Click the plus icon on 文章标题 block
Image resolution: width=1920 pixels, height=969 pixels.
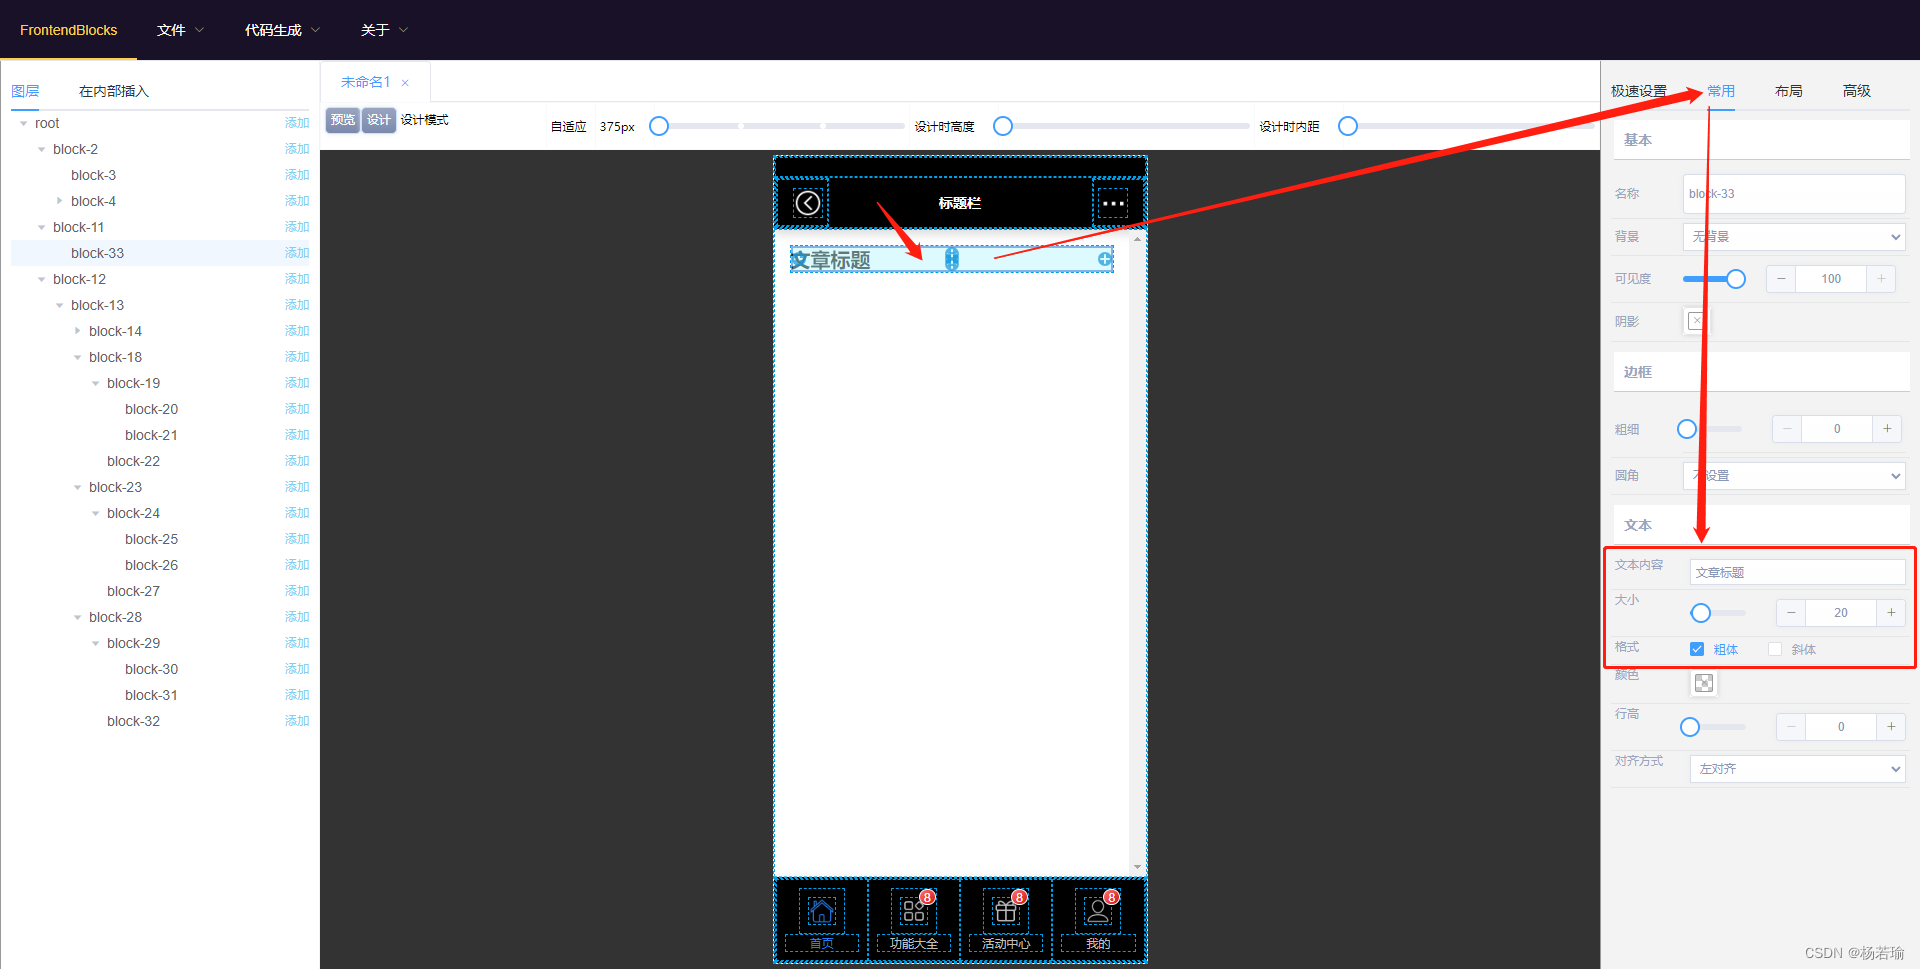[x=1105, y=259]
